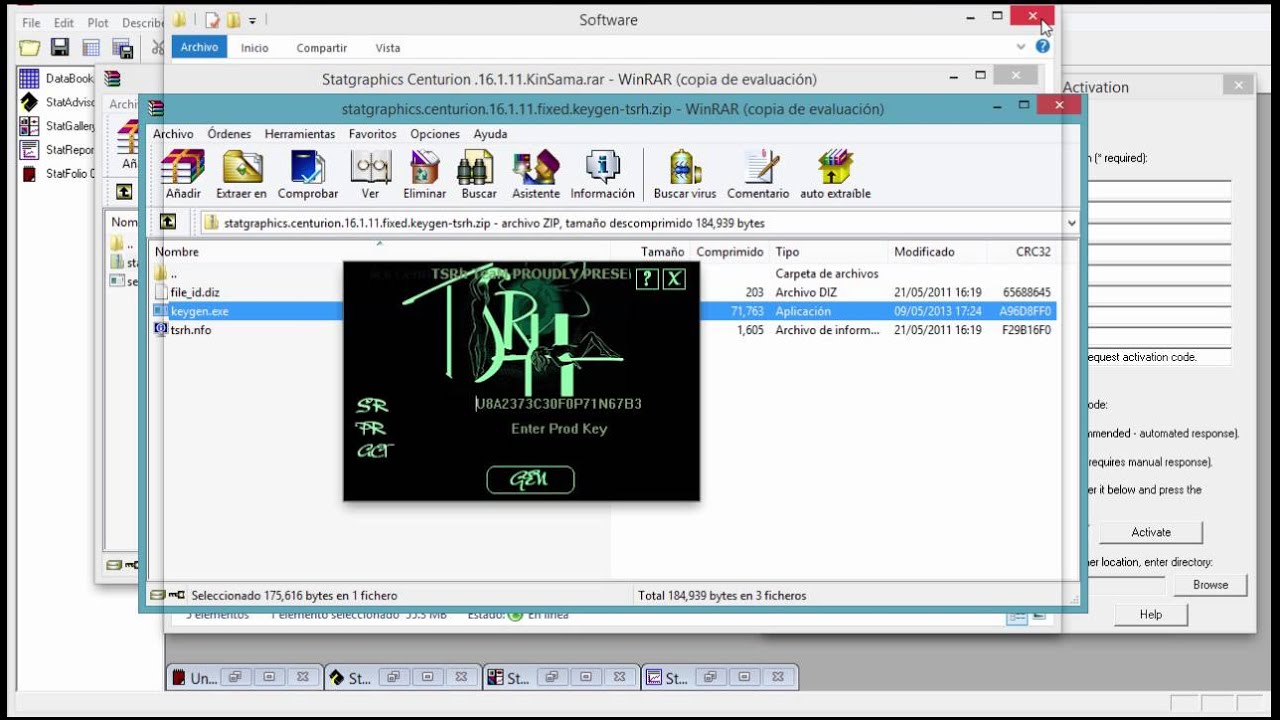Screen dimensions: 1280x720
Task: Click the Activate button in Activation dialog
Action: 1151,532
